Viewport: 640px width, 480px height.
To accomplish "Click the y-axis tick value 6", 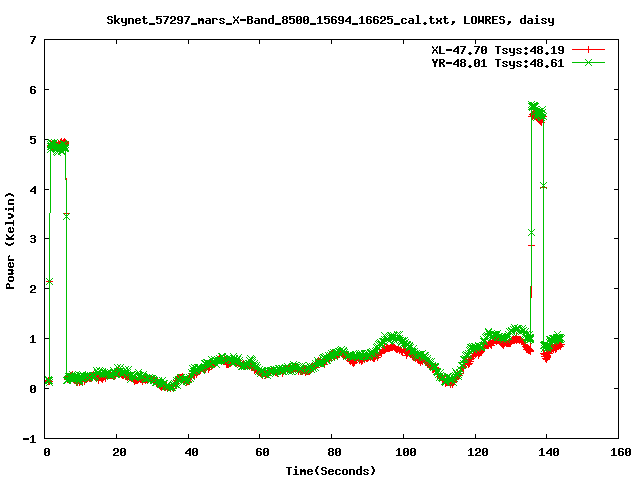I will [x=33, y=90].
